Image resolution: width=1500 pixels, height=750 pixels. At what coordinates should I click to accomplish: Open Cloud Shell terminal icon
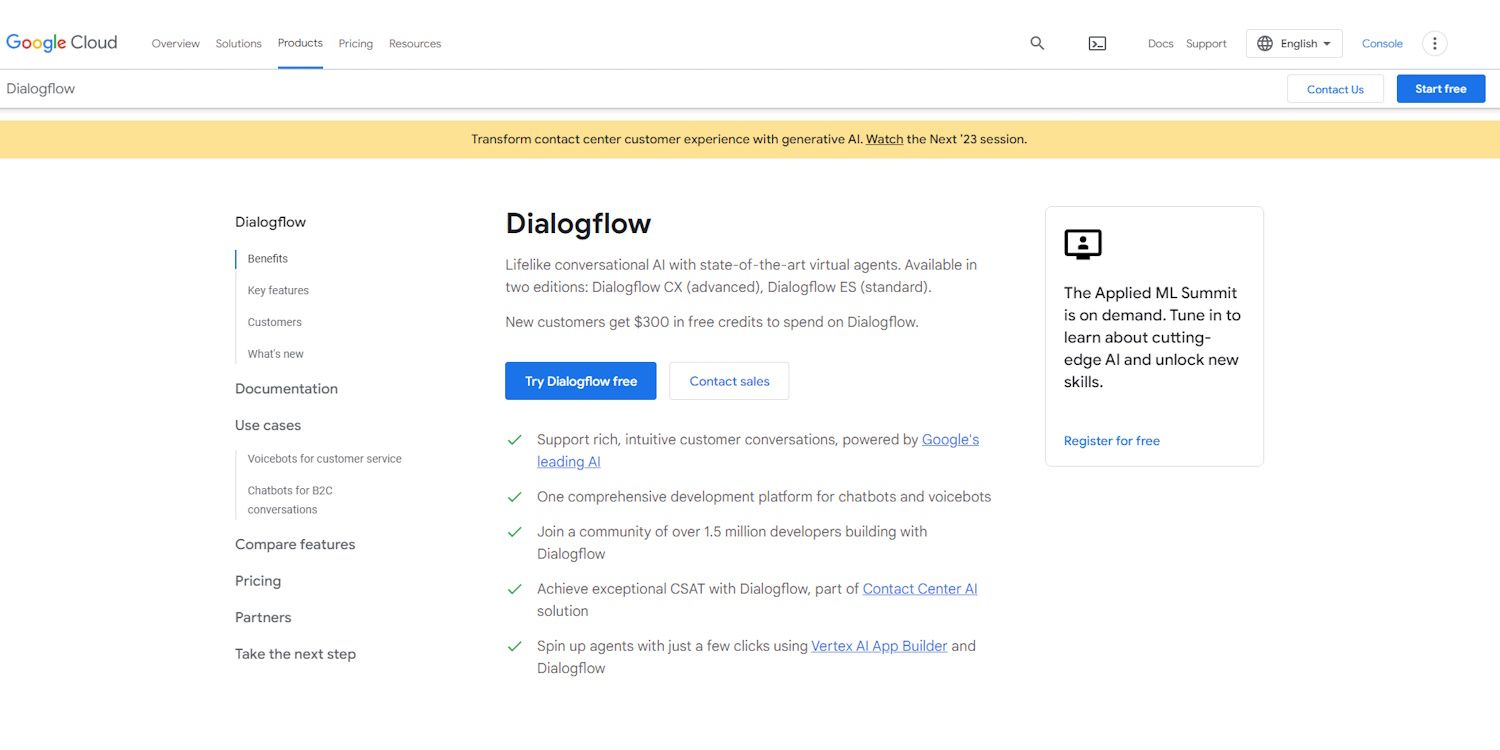(x=1097, y=43)
